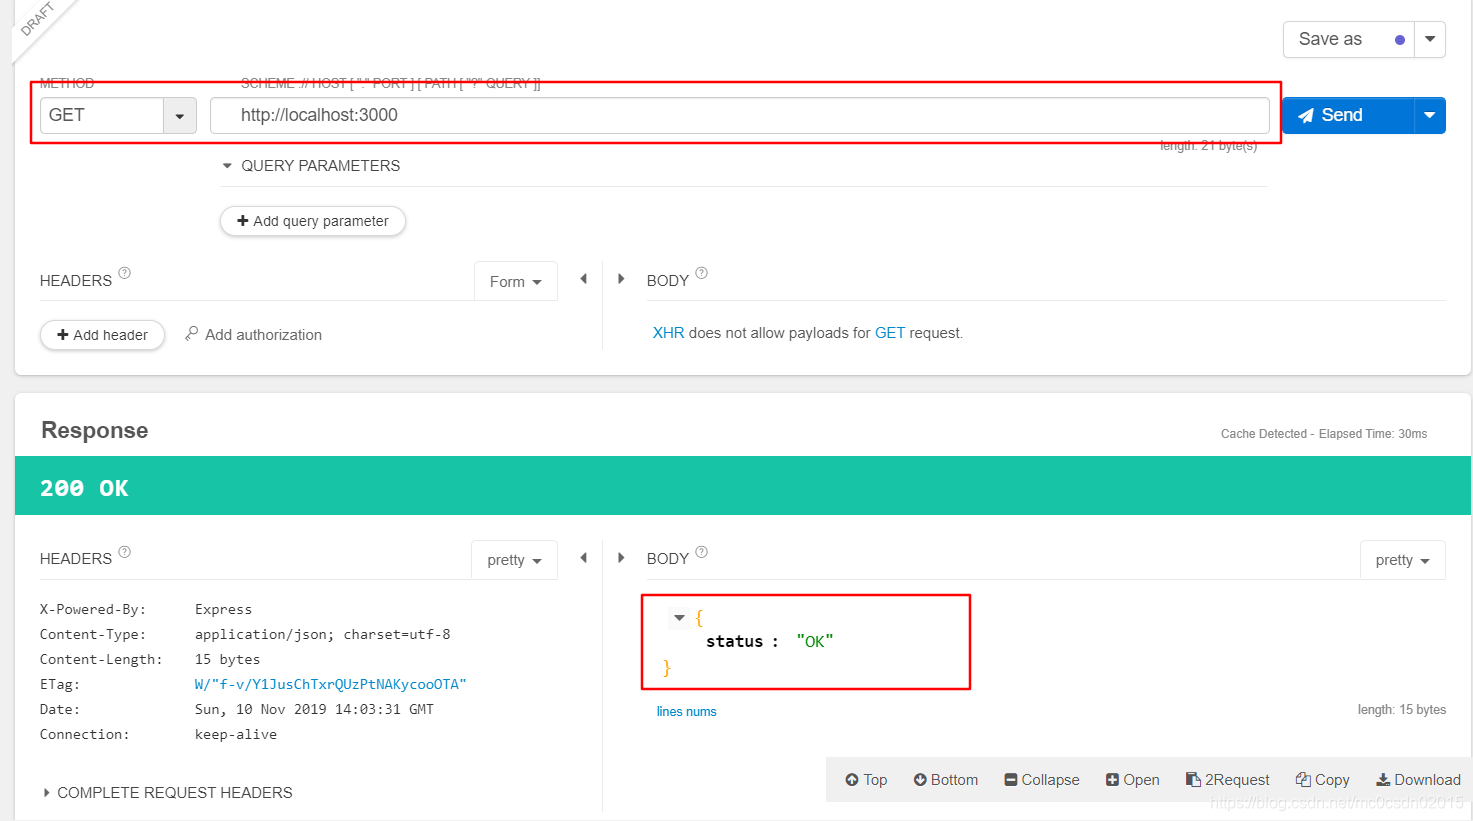Open the Save as dropdown arrow
Image resolution: width=1473 pixels, height=821 pixels.
(x=1430, y=39)
